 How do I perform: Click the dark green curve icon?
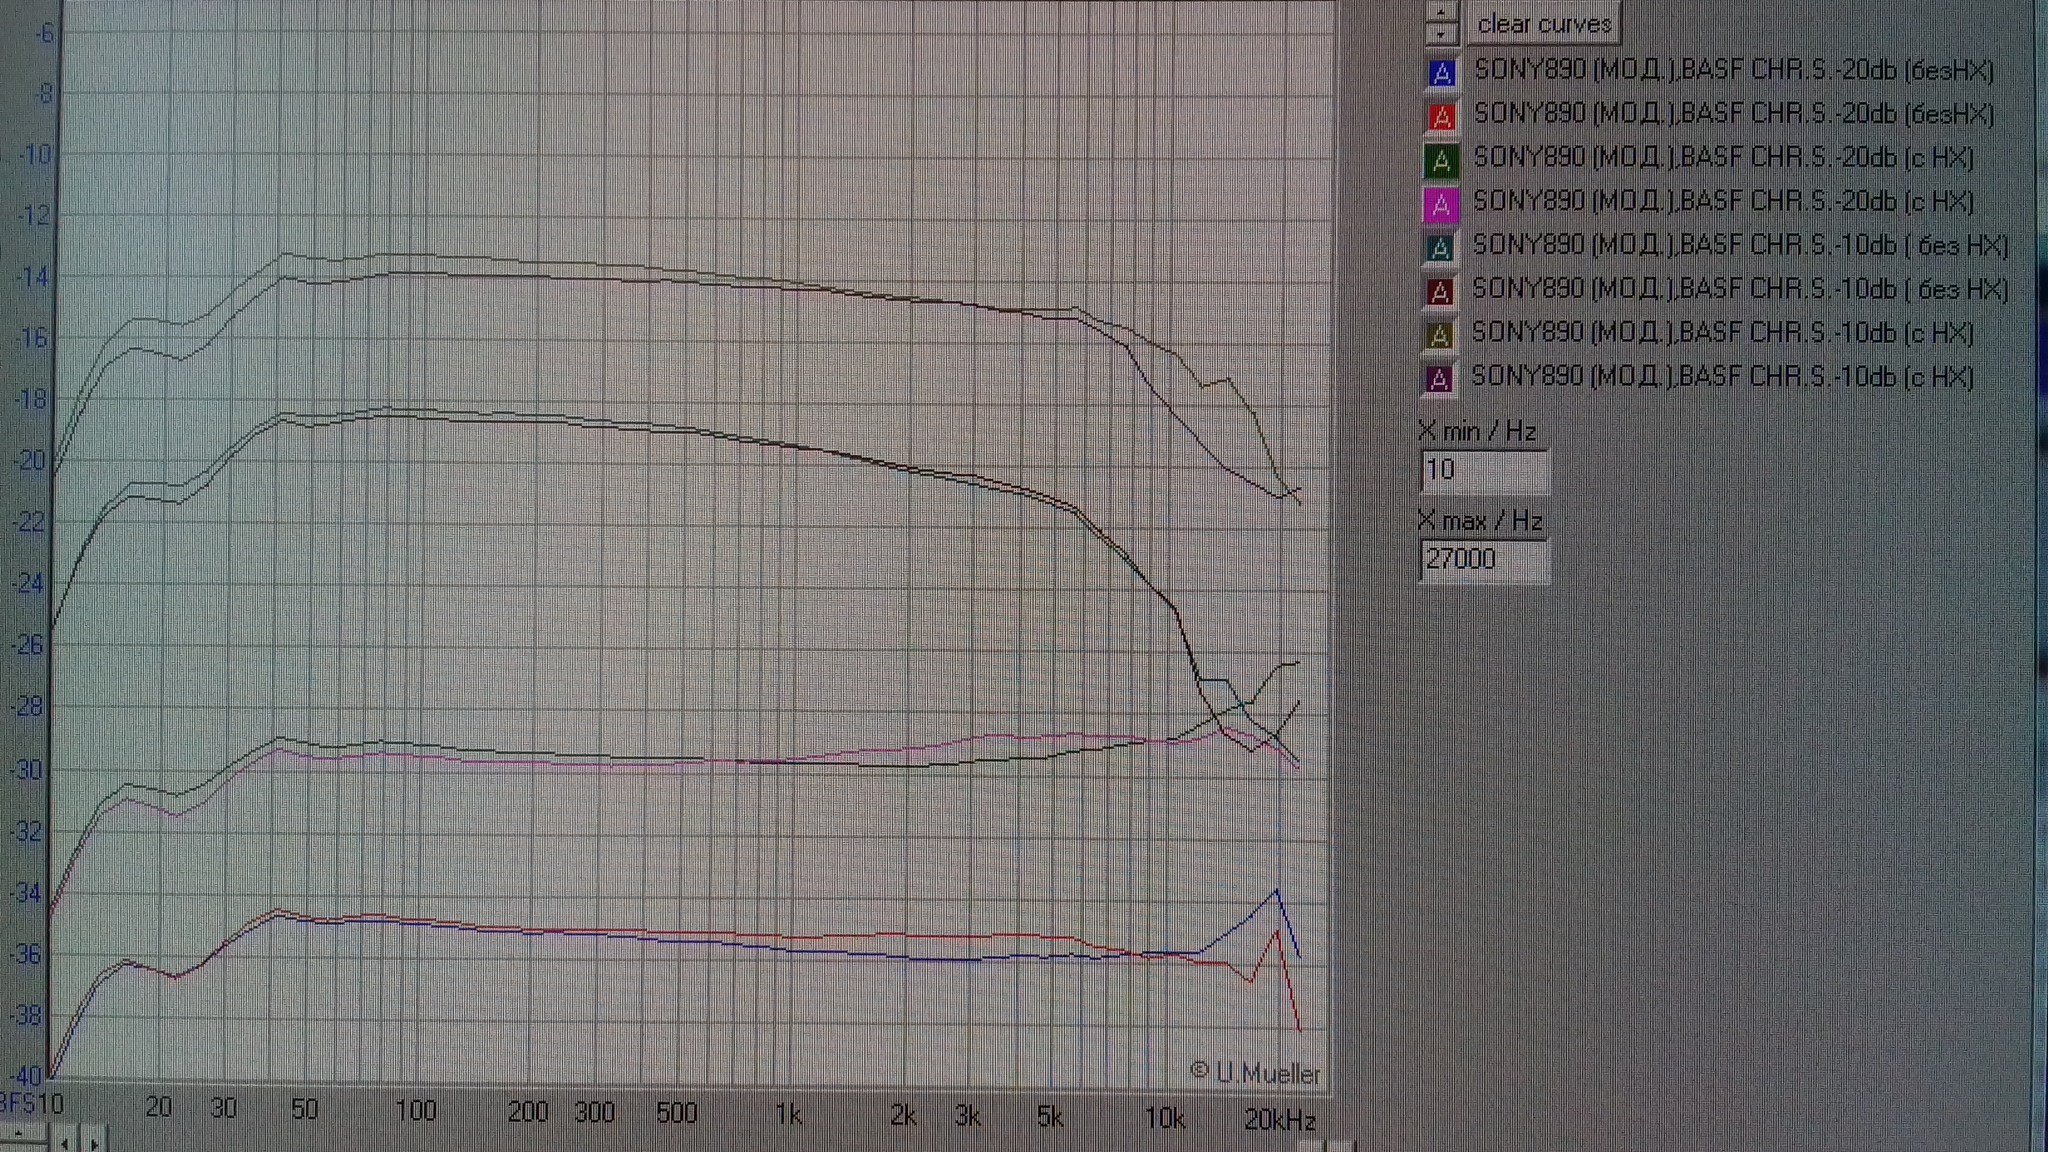click(x=1441, y=161)
